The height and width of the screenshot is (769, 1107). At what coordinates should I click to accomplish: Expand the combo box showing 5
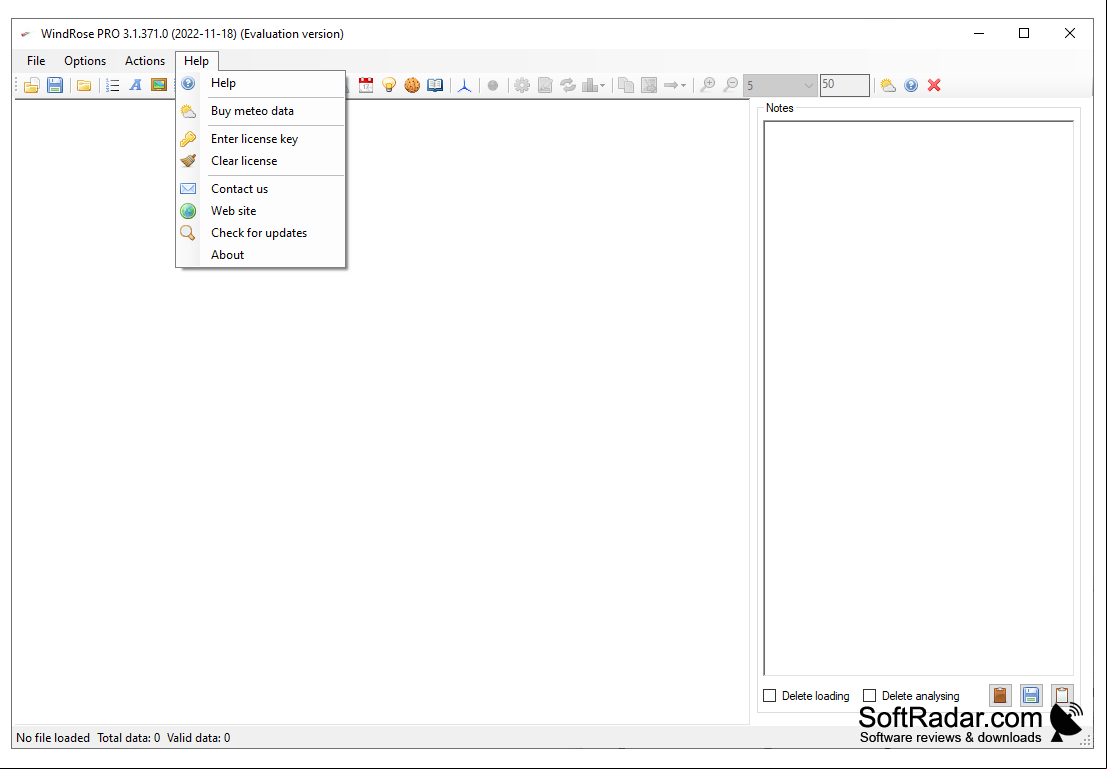pos(809,85)
